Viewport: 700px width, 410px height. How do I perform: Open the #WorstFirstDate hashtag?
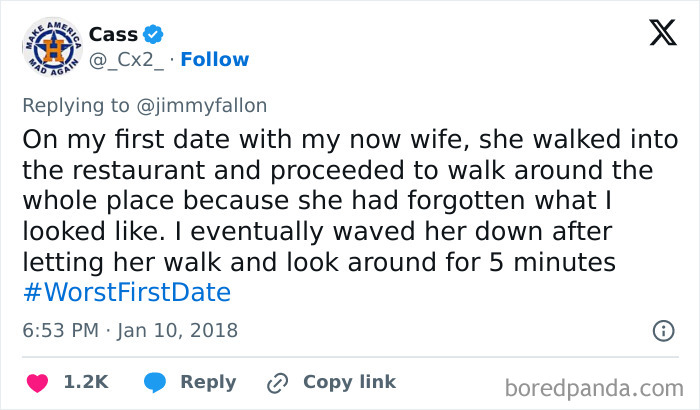pos(126,293)
